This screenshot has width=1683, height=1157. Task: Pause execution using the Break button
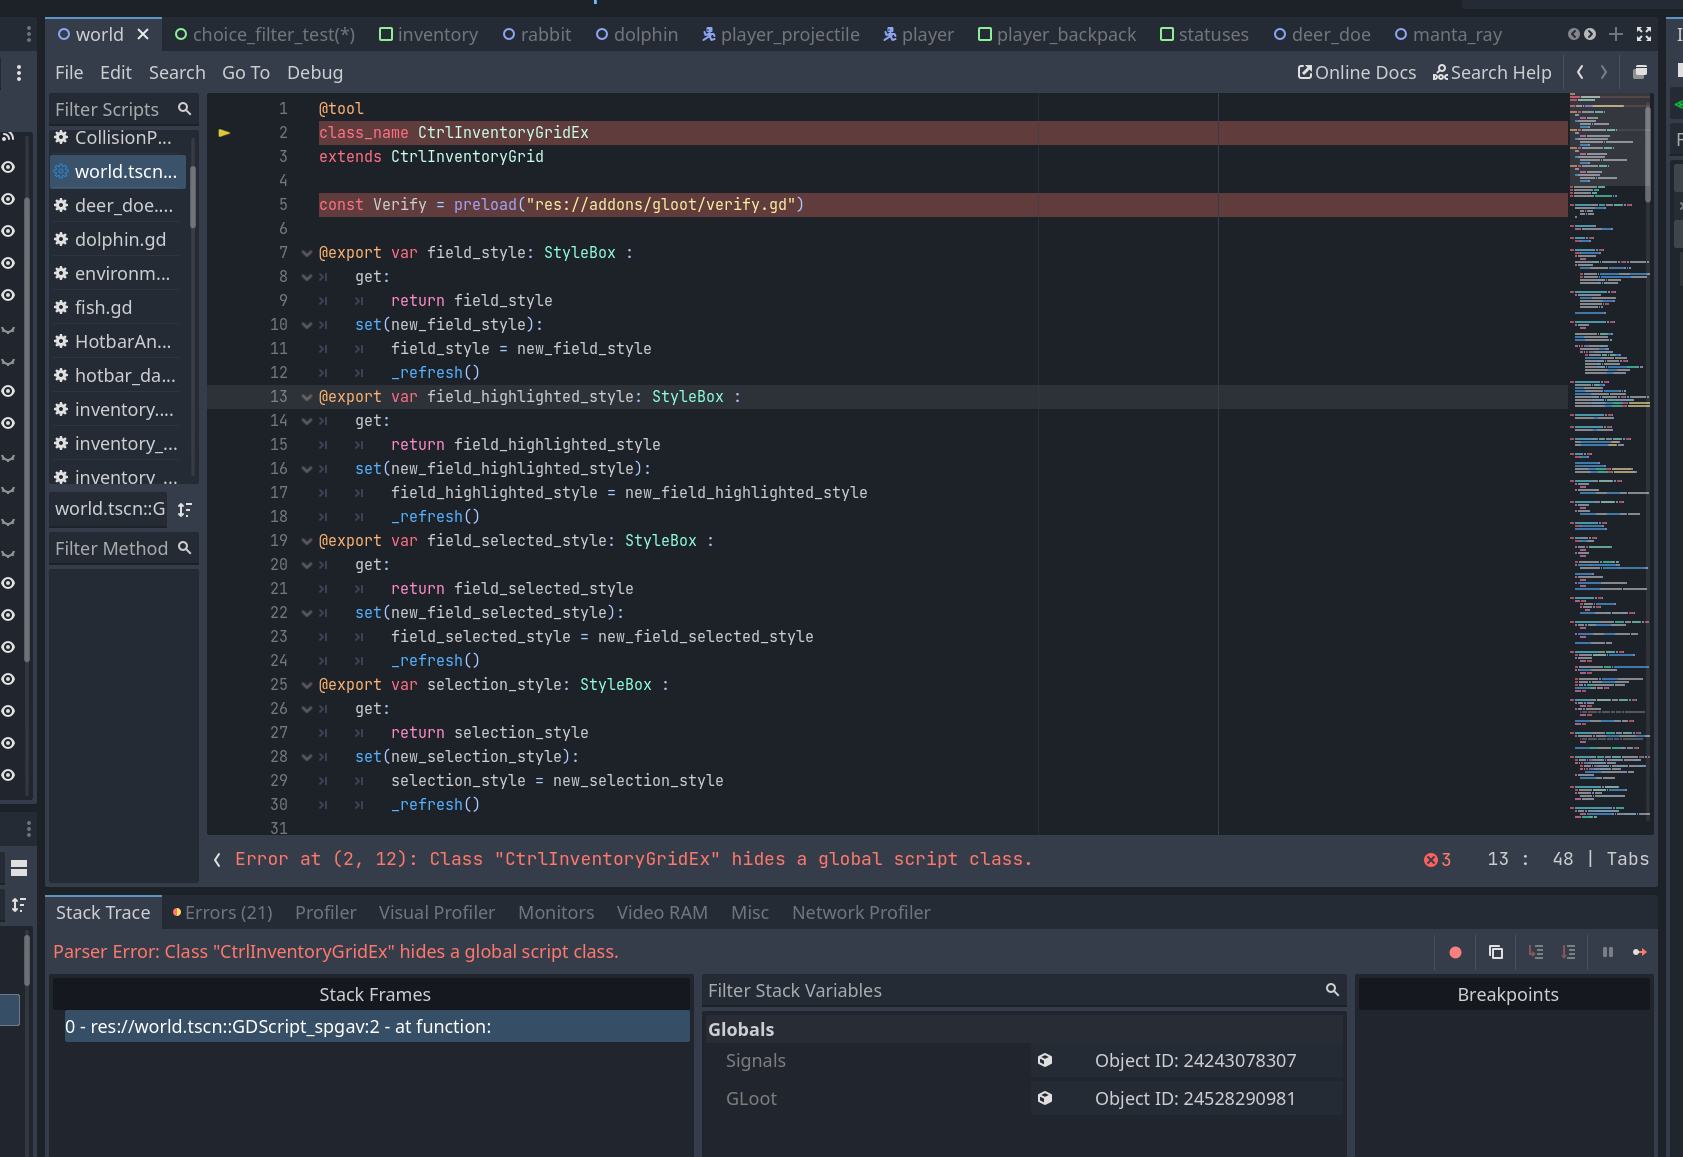click(1608, 952)
